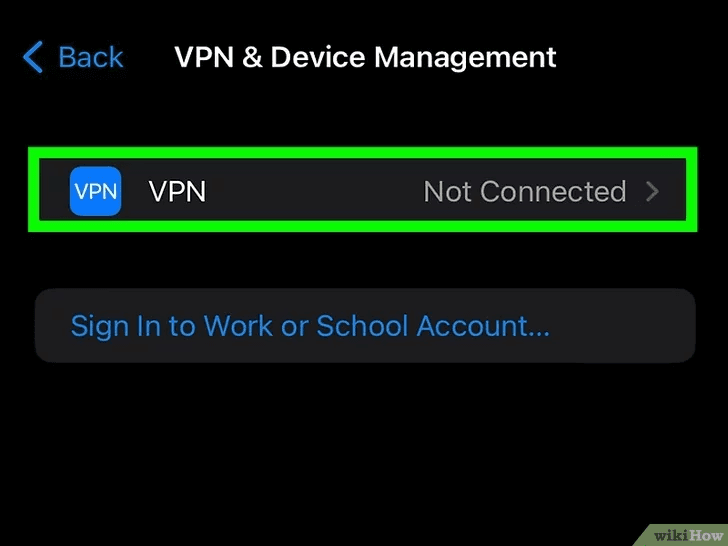Tap the word "How" in the watermark
Screen dimensions: 728x546
click(x=704, y=535)
